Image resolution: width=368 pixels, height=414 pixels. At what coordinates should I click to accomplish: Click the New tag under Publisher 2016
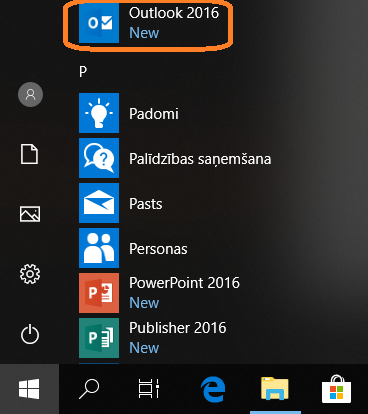point(144,348)
